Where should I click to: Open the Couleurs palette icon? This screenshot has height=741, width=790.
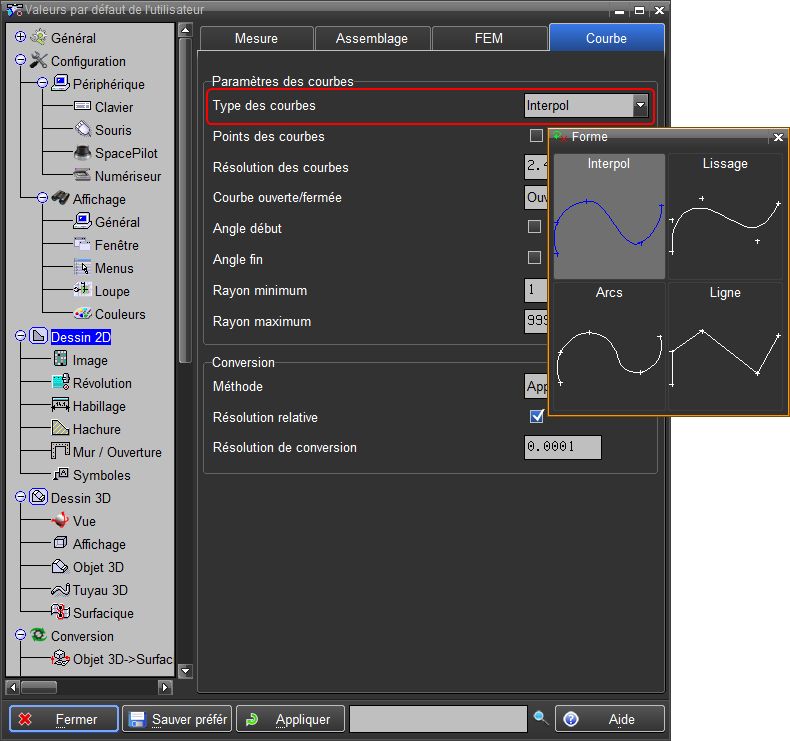tap(82, 314)
